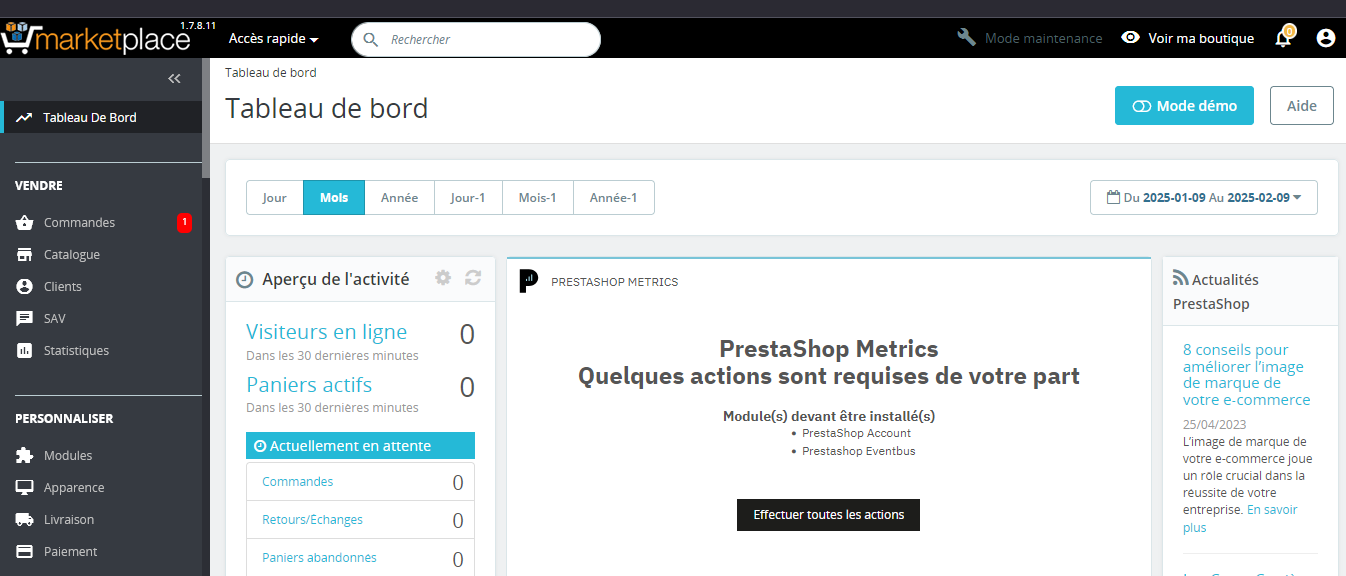Open the Clients sidebar menu
Viewport: 1346px width, 576px height.
[x=101, y=286]
